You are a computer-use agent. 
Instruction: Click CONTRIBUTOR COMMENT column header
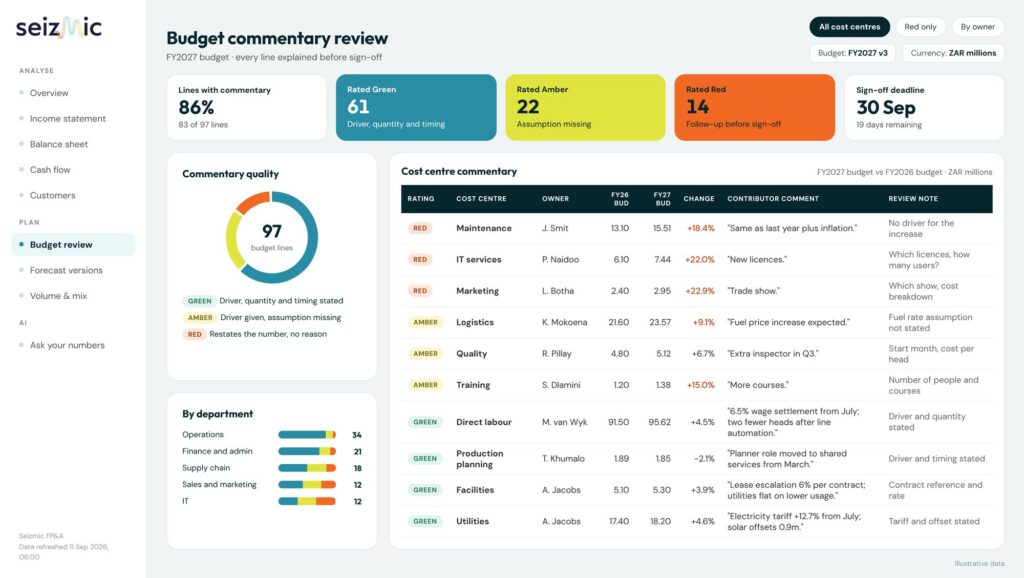click(773, 199)
